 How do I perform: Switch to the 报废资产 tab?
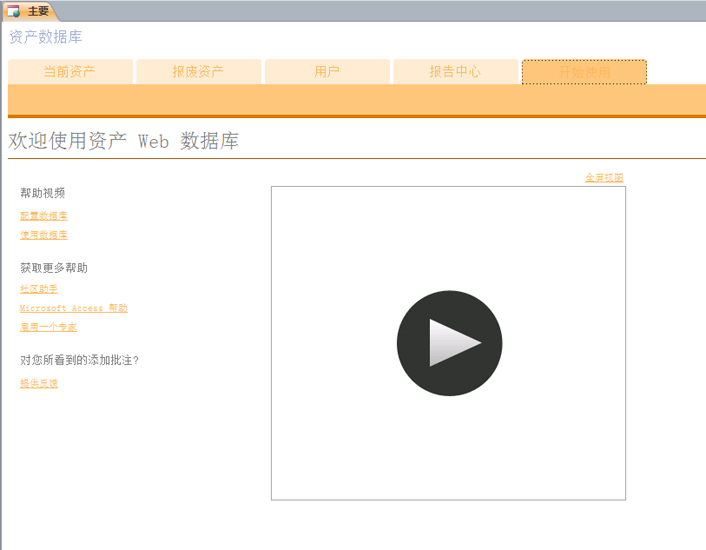click(x=199, y=72)
